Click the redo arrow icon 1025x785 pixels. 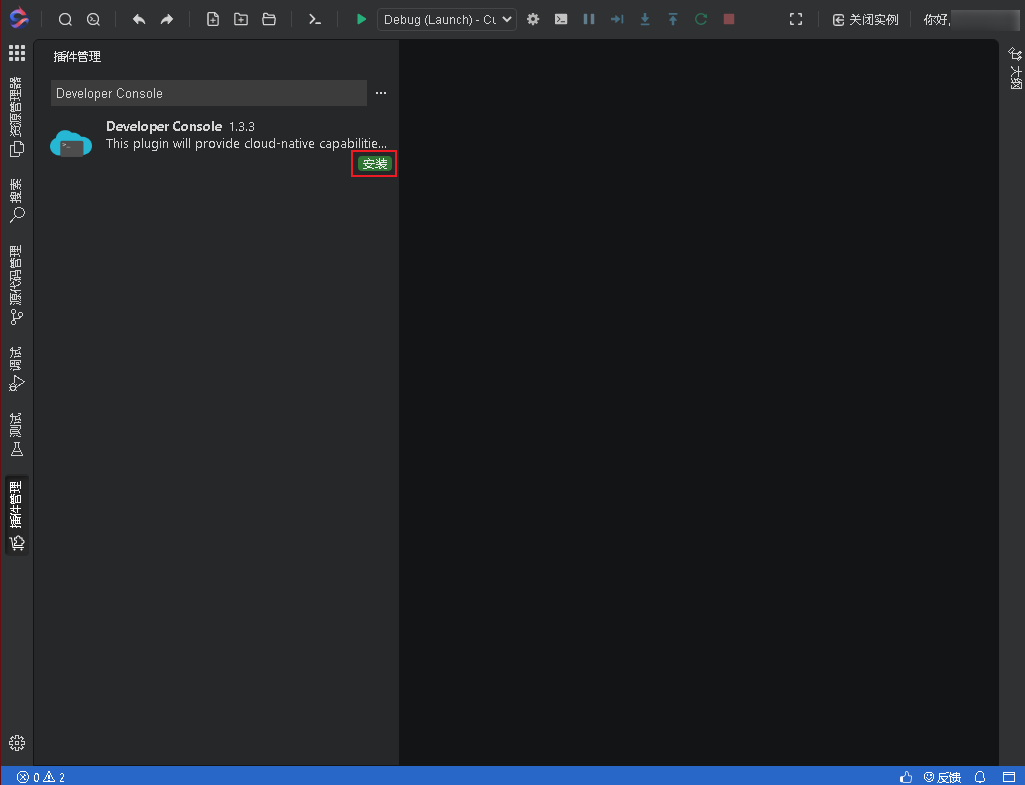point(167,20)
